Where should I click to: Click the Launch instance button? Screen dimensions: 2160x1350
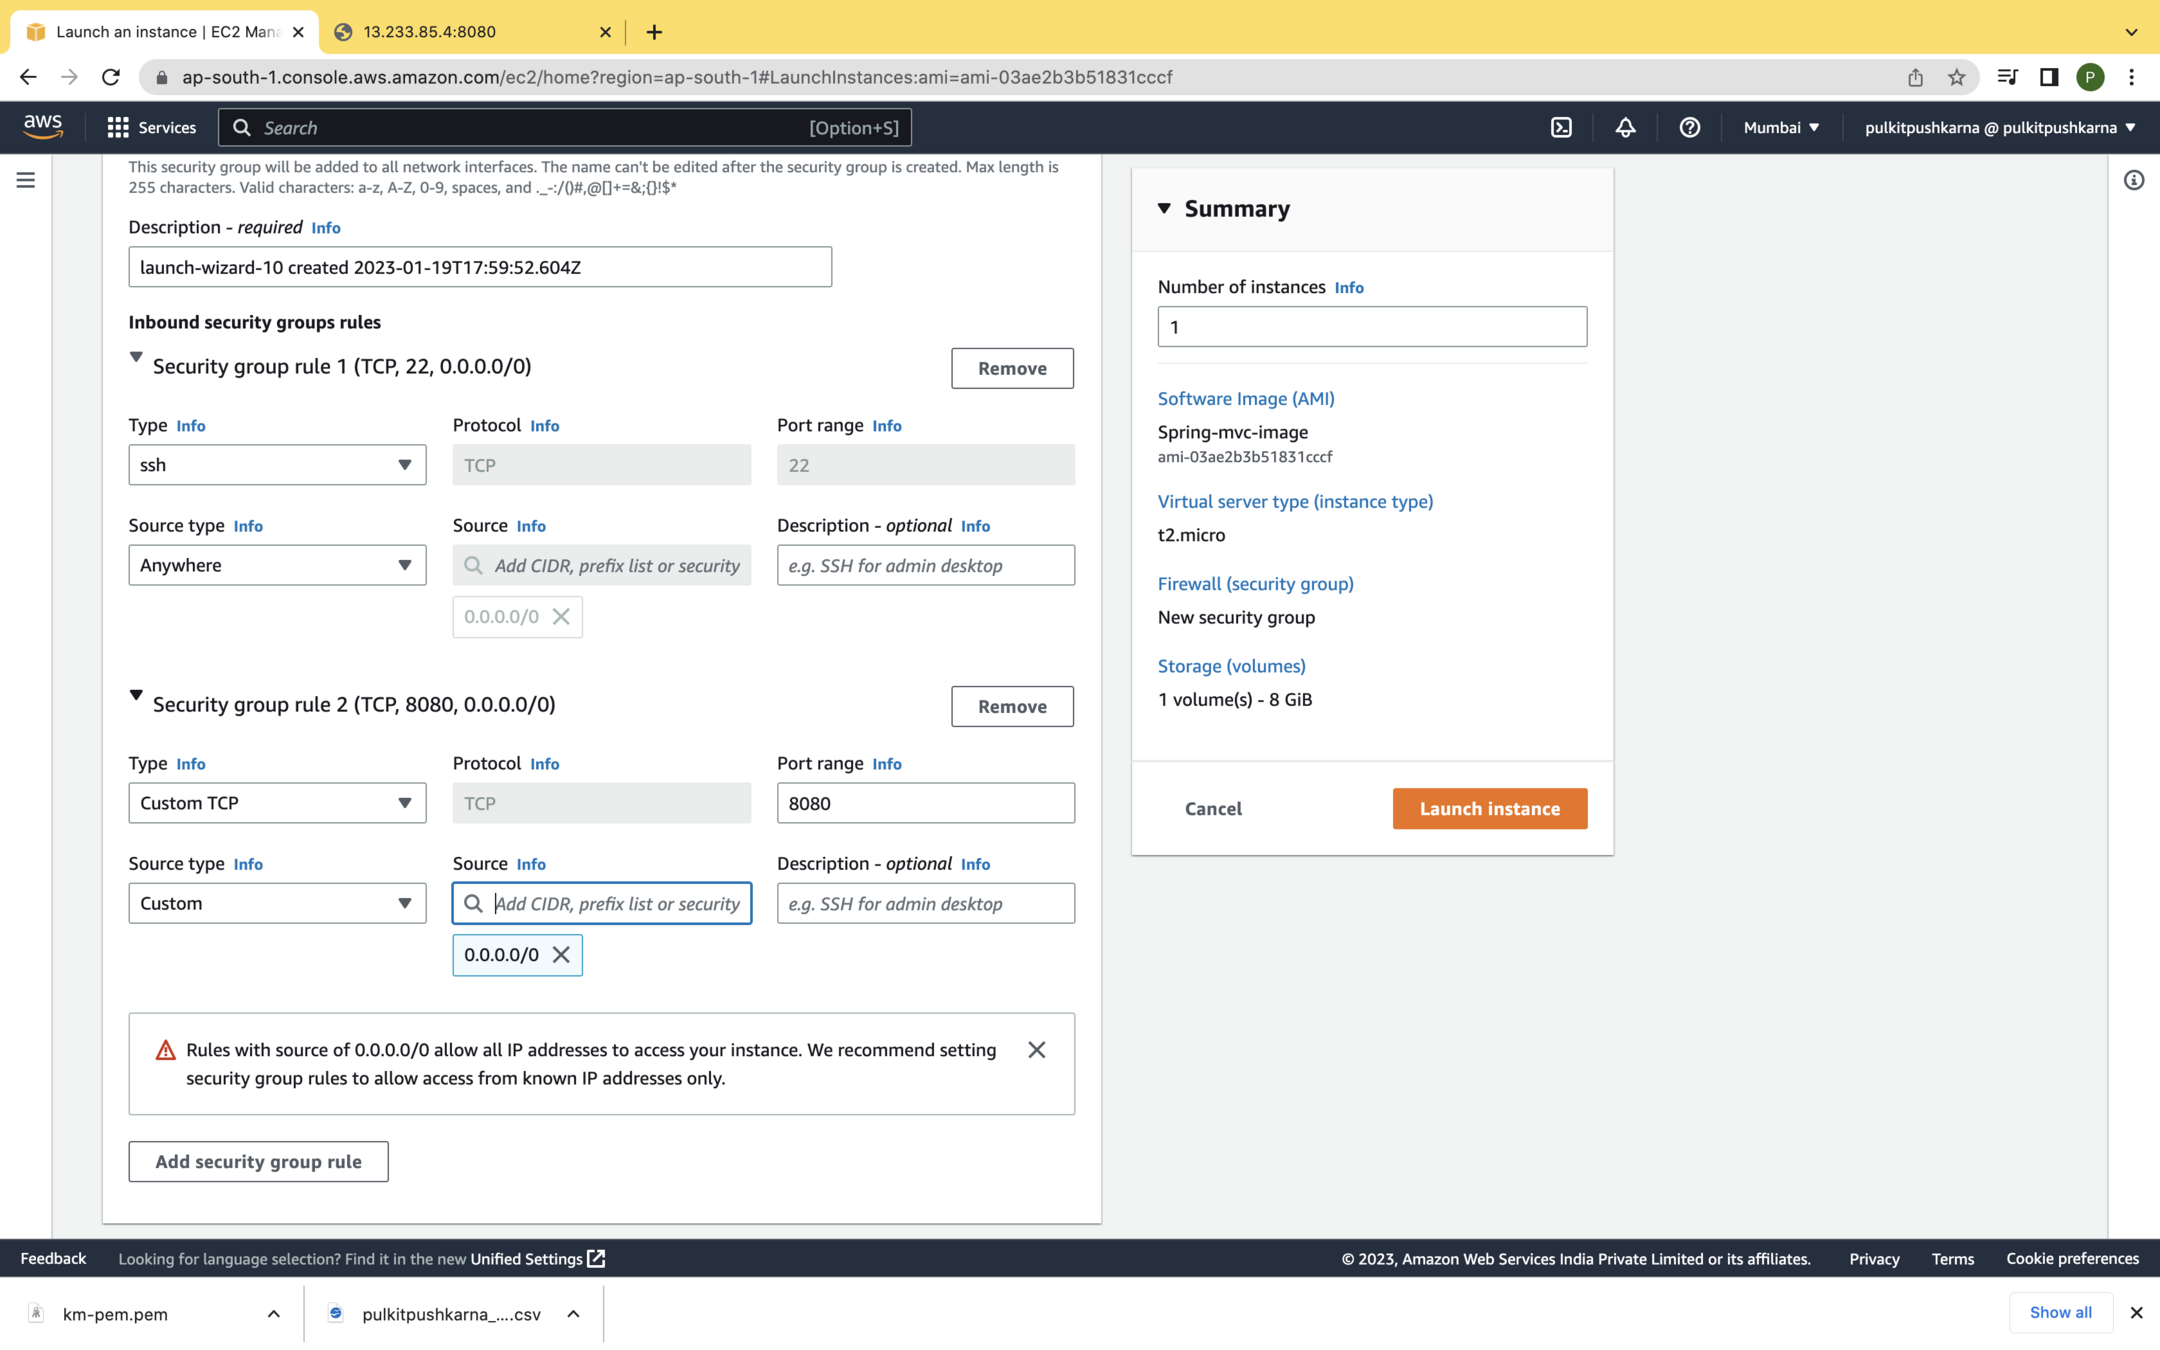click(1489, 808)
